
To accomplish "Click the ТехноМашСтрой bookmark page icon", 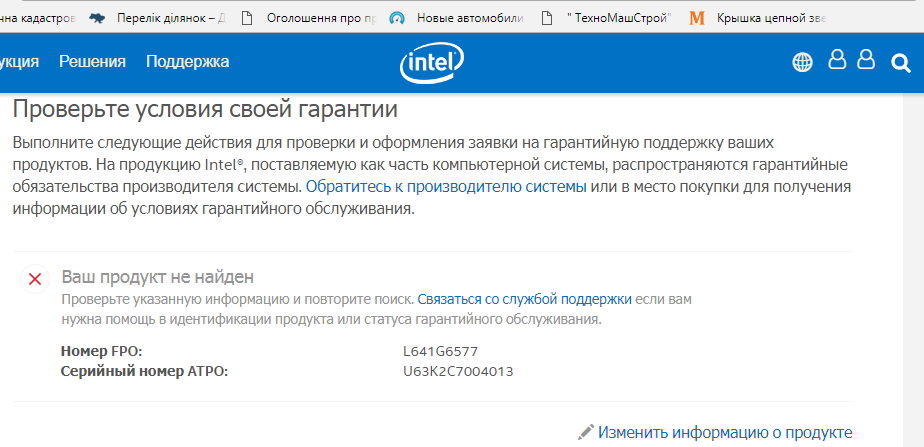I will 547,18.
